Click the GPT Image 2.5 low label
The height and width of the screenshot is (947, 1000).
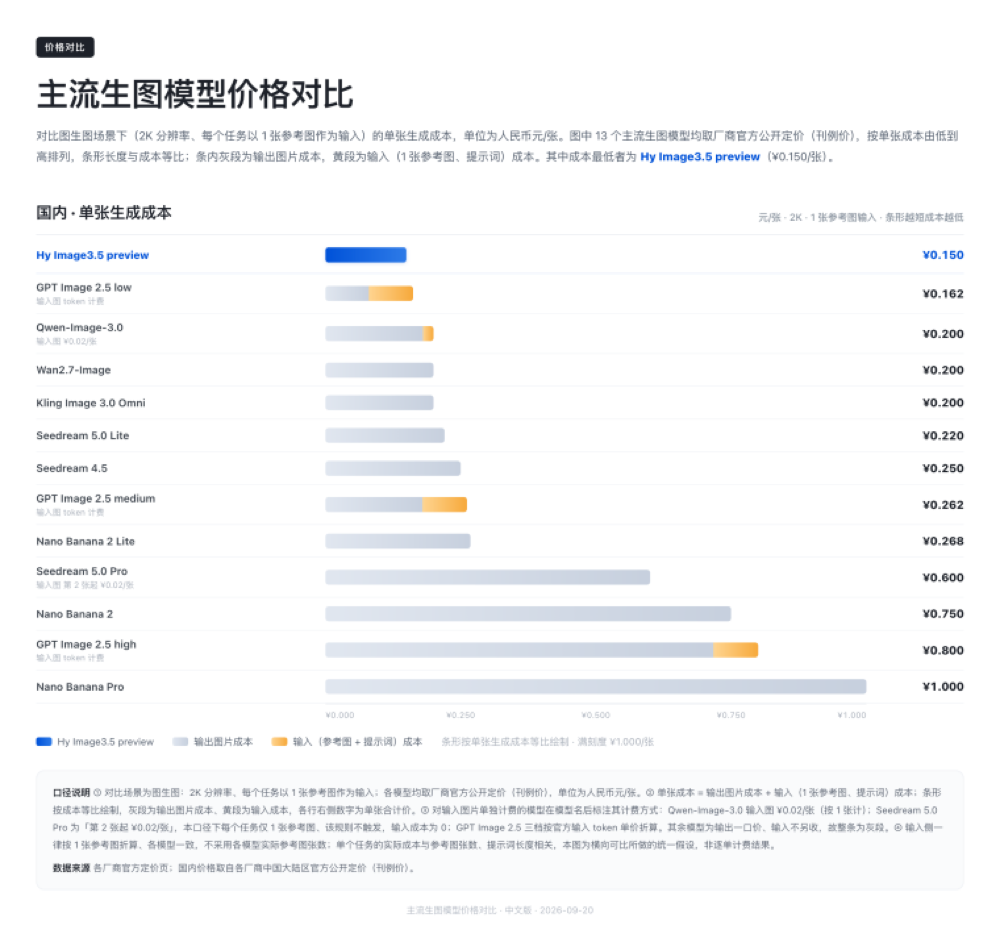click(84, 288)
